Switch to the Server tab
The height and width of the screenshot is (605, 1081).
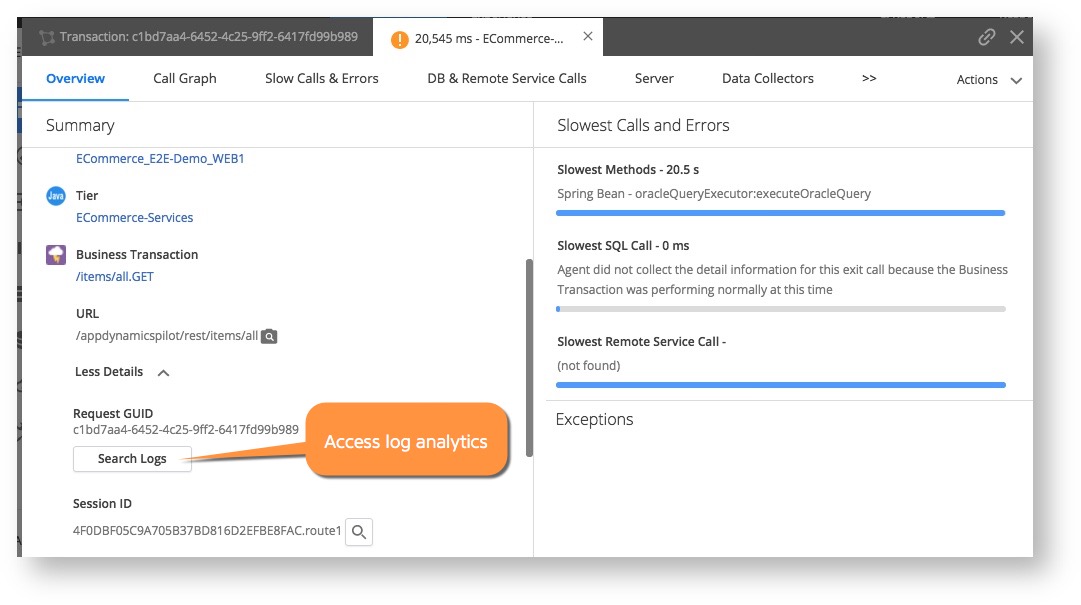(x=654, y=79)
